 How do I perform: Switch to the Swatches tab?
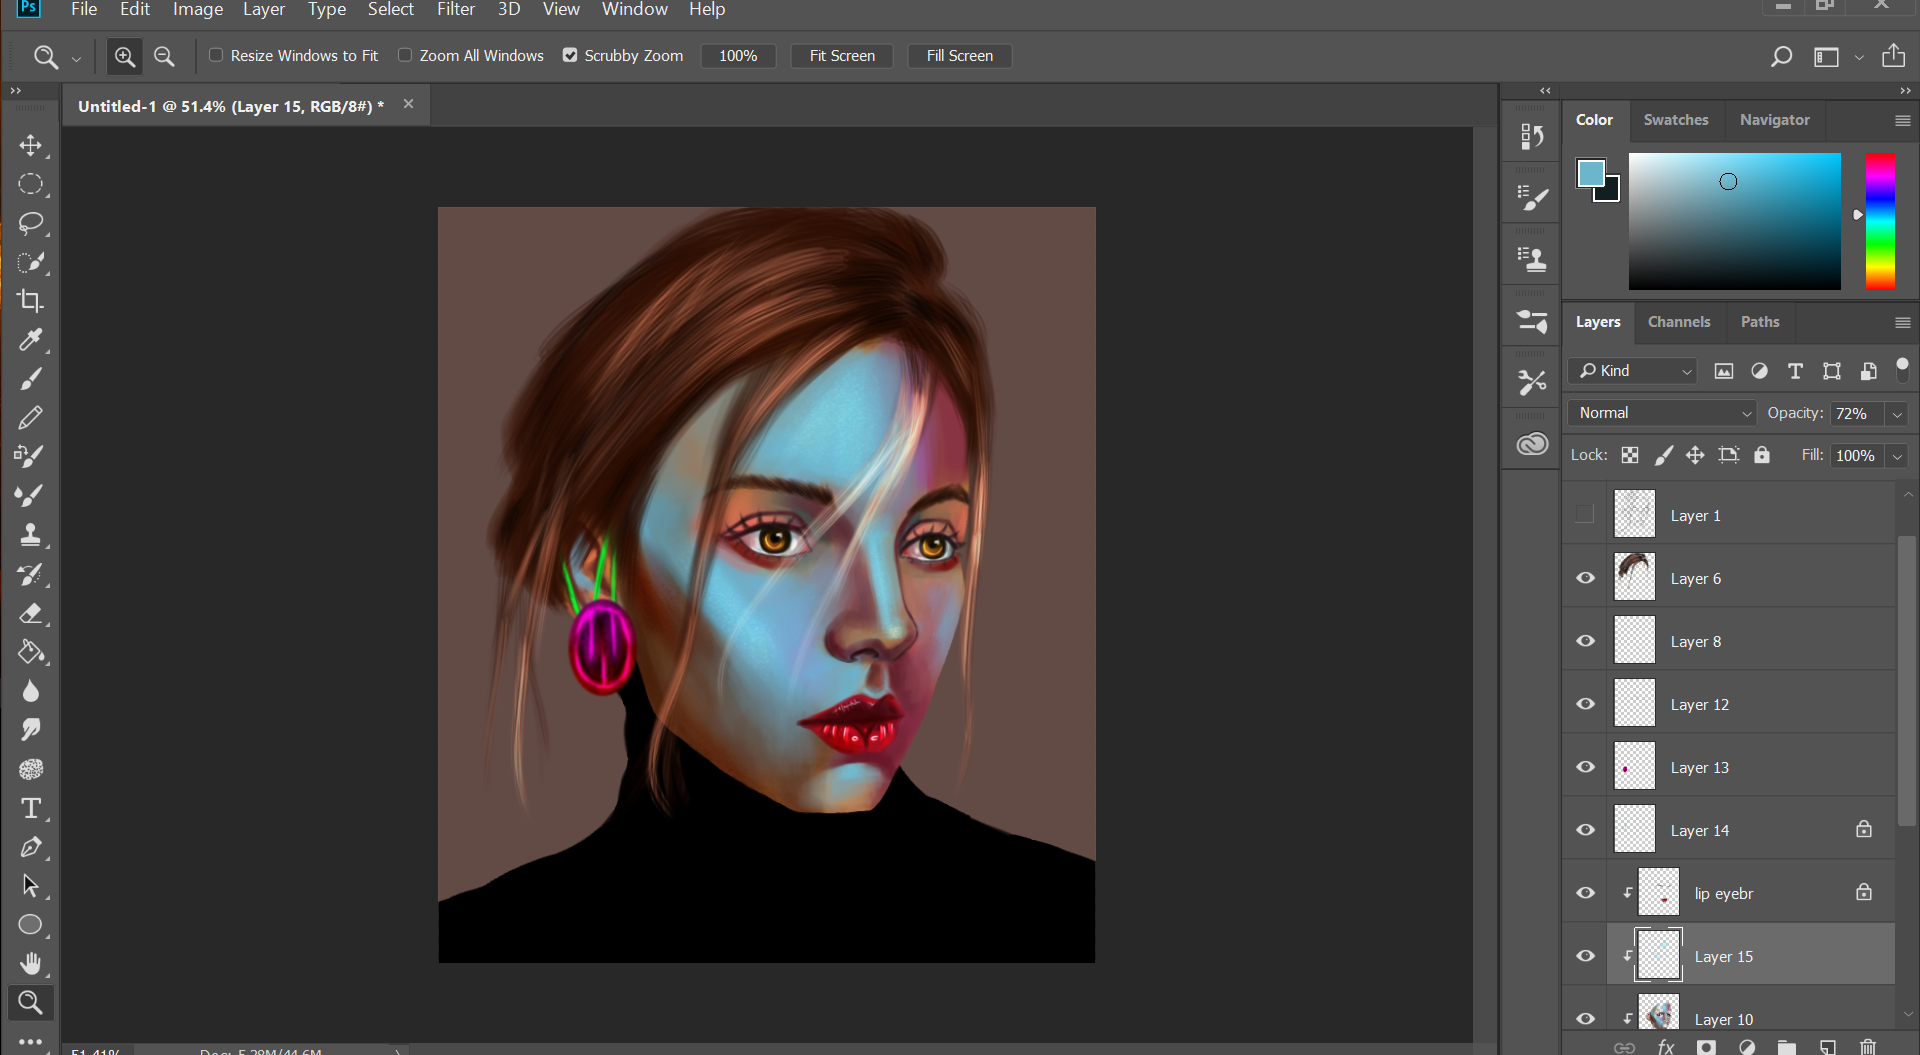click(x=1676, y=120)
